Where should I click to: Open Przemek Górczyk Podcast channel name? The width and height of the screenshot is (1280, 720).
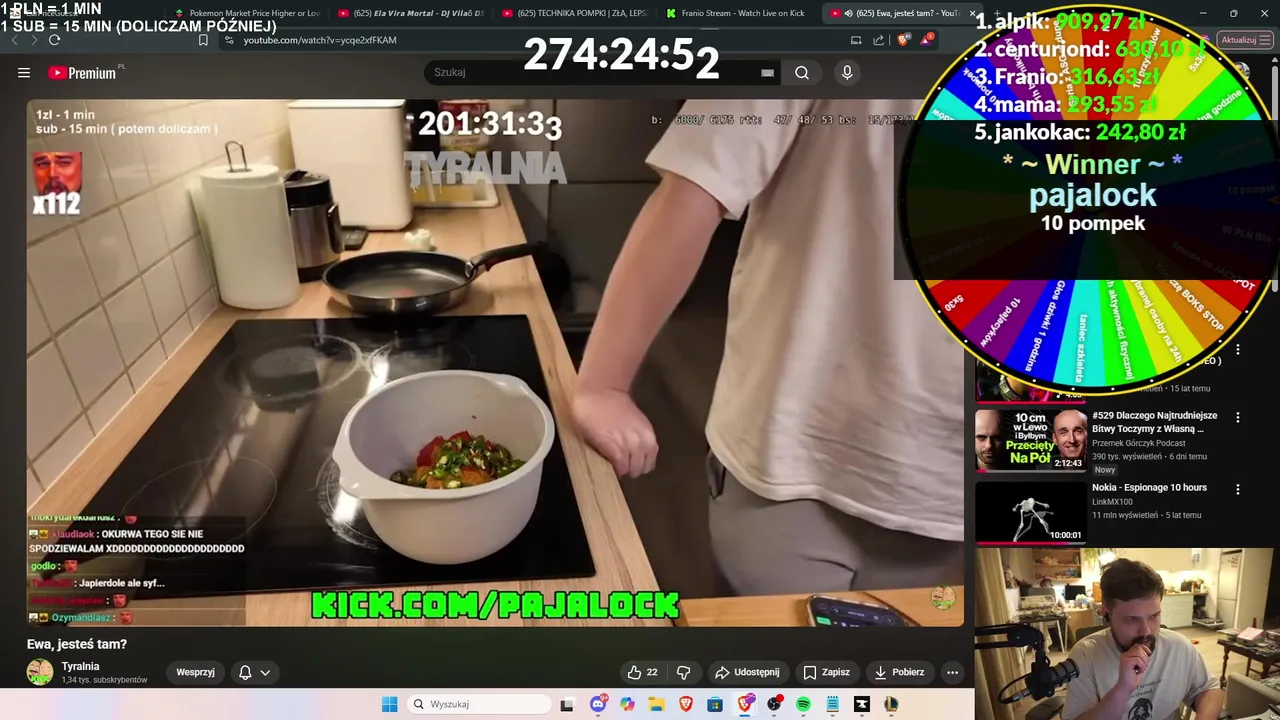(1138, 443)
